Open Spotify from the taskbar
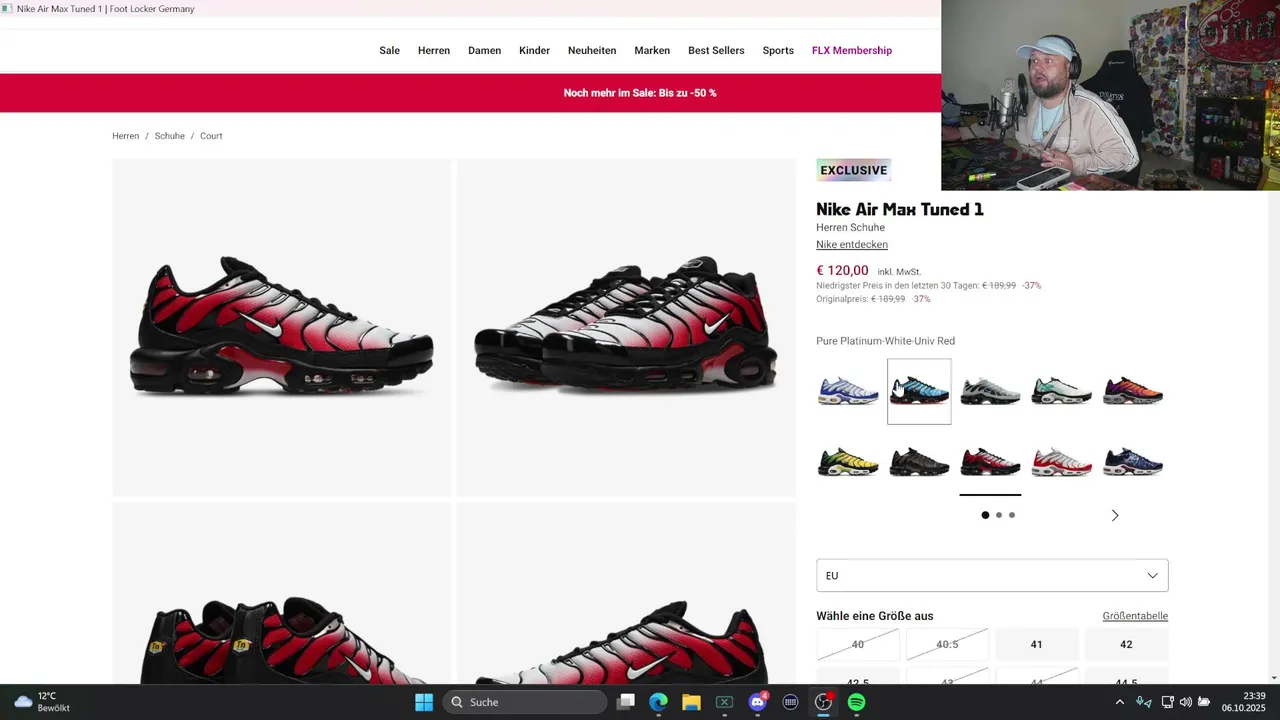 point(856,702)
